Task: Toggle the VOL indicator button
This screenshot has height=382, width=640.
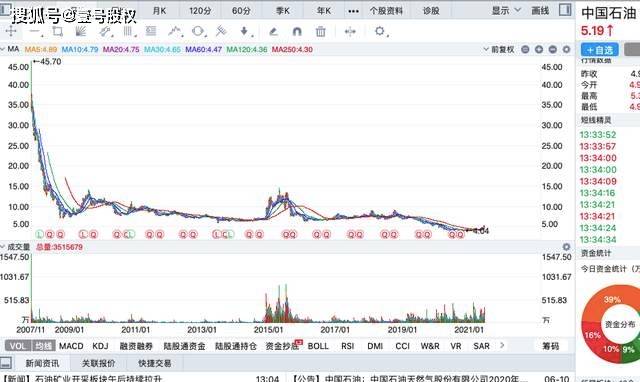Action: pos(18,346)
